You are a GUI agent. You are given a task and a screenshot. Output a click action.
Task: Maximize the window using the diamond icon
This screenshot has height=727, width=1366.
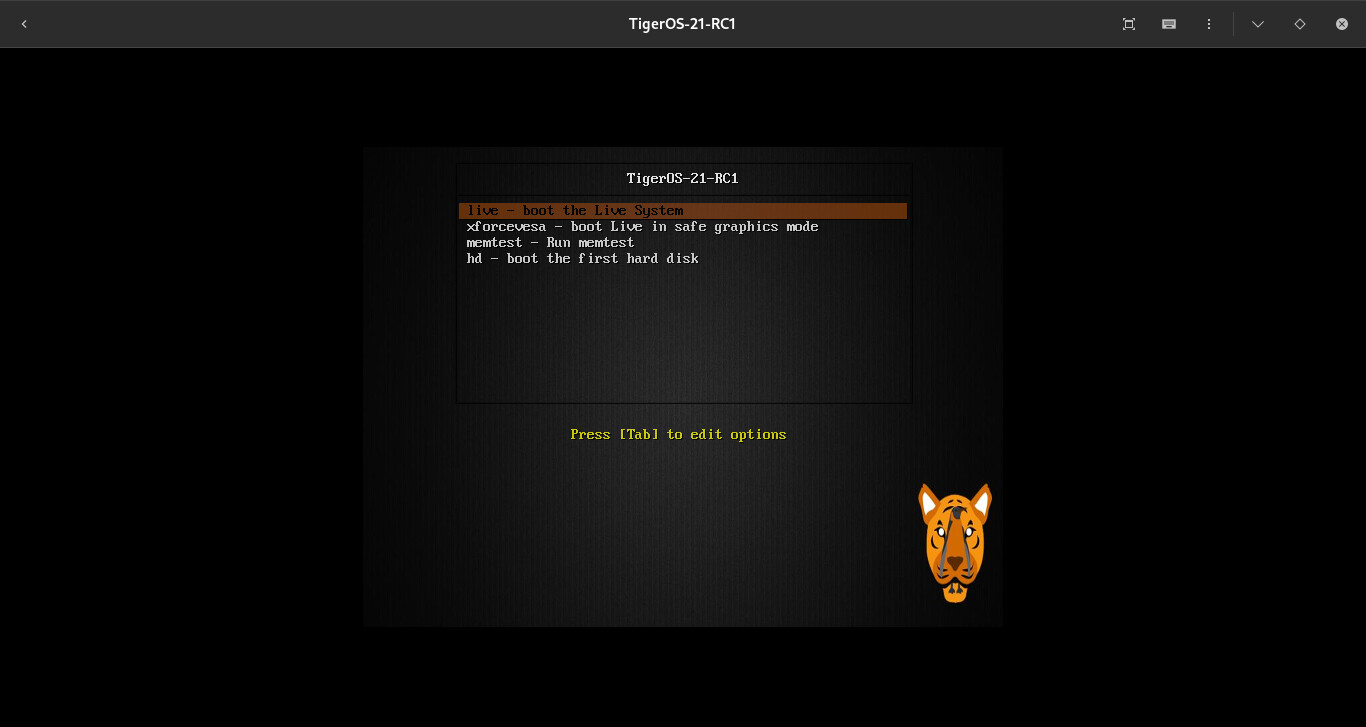pos(1300,24)
